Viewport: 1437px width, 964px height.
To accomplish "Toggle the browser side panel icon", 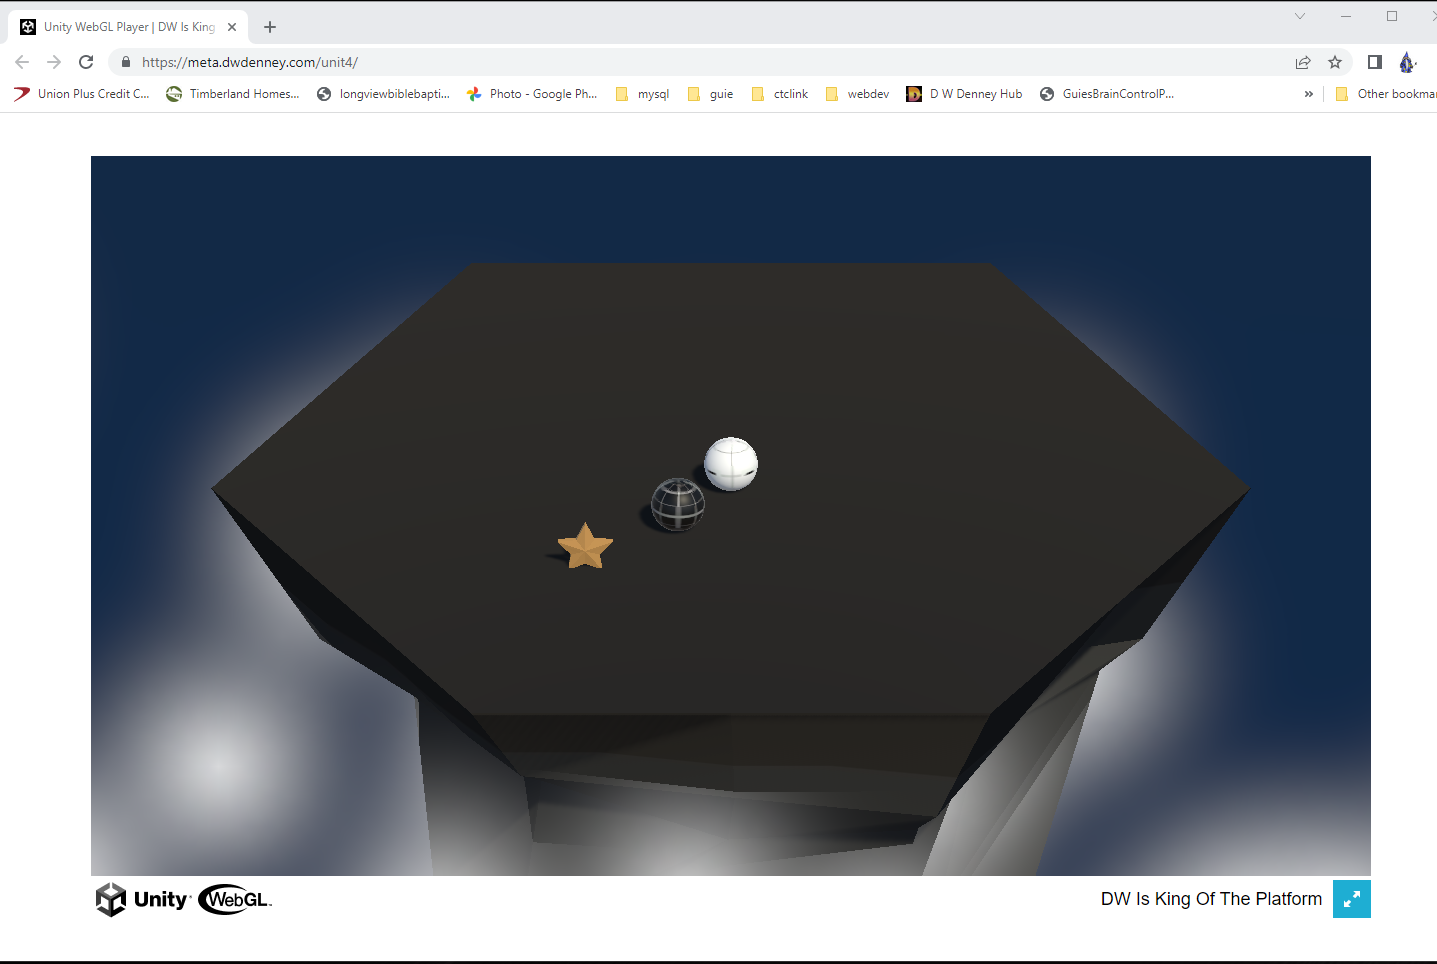I will 1375,62.
